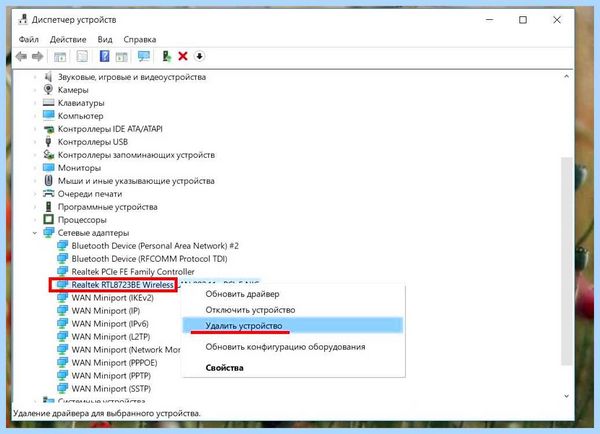Click the Update driver green toolbar icon
The image size is (600, 434).
[166, 56]
